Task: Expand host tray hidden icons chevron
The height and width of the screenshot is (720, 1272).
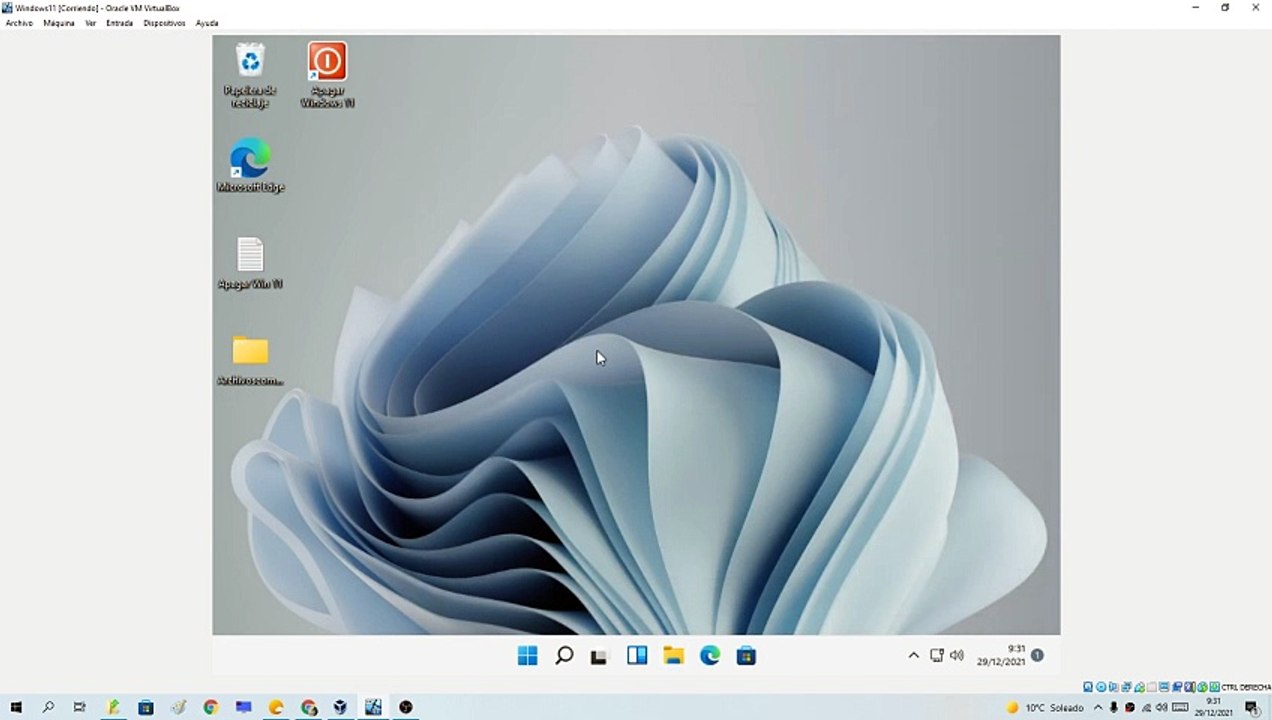Action: click(x=1098, y=707)
